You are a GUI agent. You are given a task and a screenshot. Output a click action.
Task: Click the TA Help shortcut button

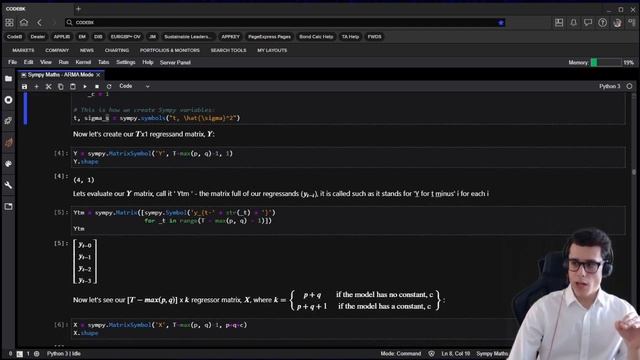[350, 37]
